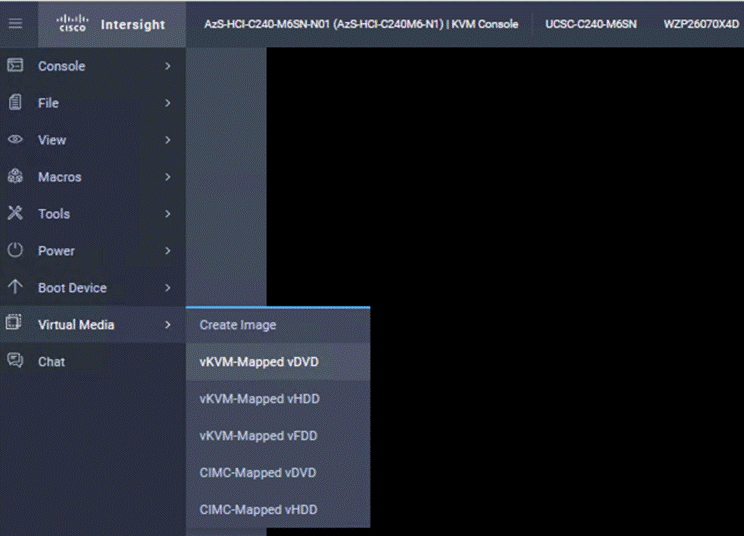Click the AzS-HCI-C240-M6SN-N01 KVM Console title
The height and width of the screenshot is (536, 744).
pyautogui.click(x=361, y=24)
